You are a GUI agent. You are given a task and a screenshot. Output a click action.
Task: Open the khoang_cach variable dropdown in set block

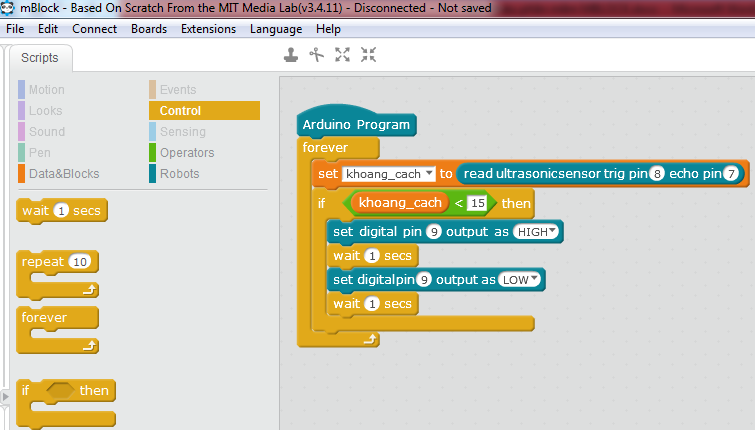pyautogui.click(x=429, y=174)
